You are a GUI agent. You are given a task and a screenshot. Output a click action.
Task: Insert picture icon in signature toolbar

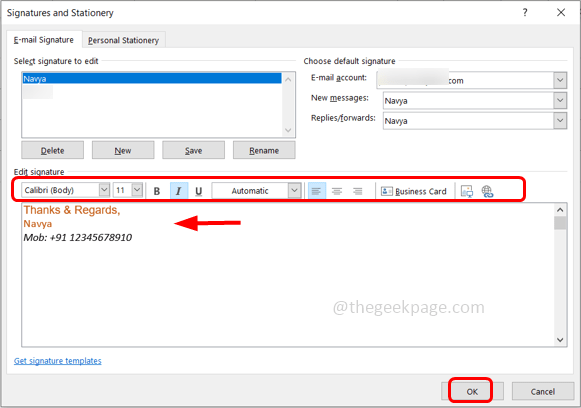pos(467,191)
